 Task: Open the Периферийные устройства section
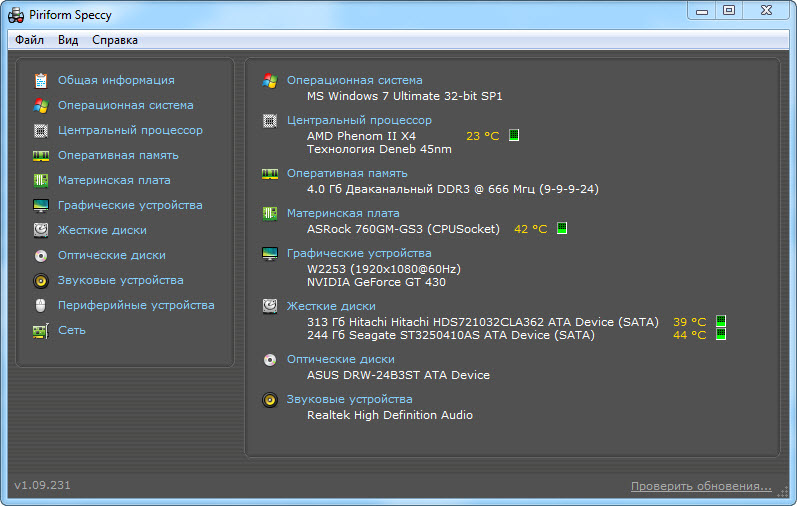click(135, 305)
